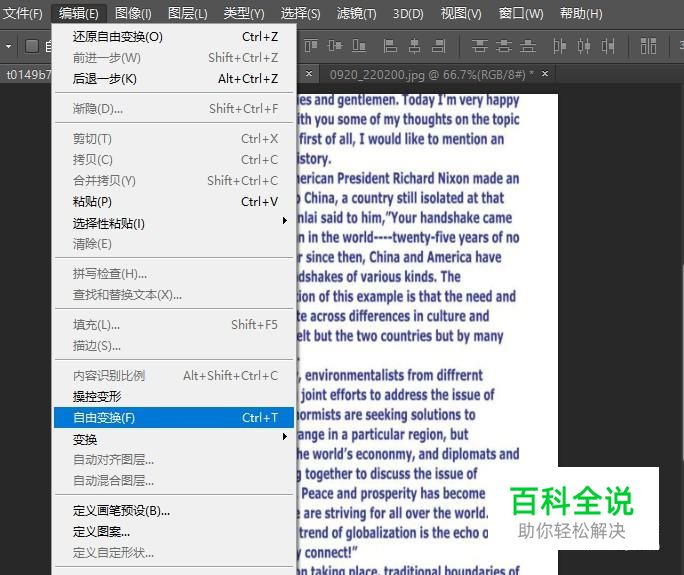The height and width of the screenshot is (575, 684).
Task: Click the align left edges icon
Action: 389,46
